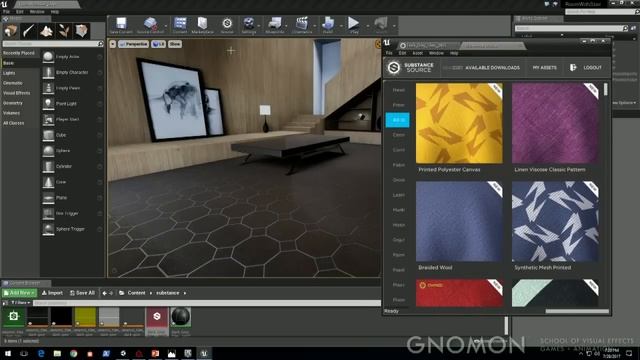Select the Volumes category

[11, 113]
